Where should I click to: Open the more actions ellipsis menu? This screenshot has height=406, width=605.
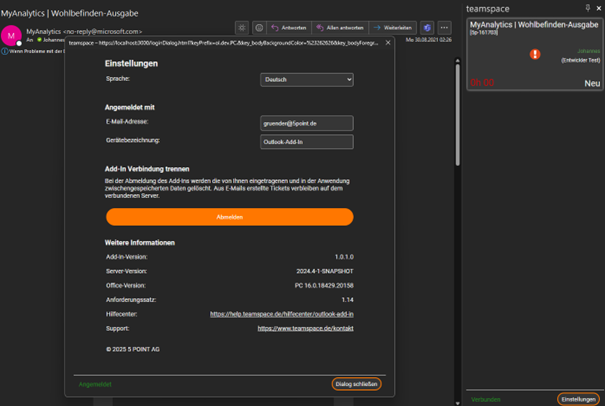click(x=444, y=28)
